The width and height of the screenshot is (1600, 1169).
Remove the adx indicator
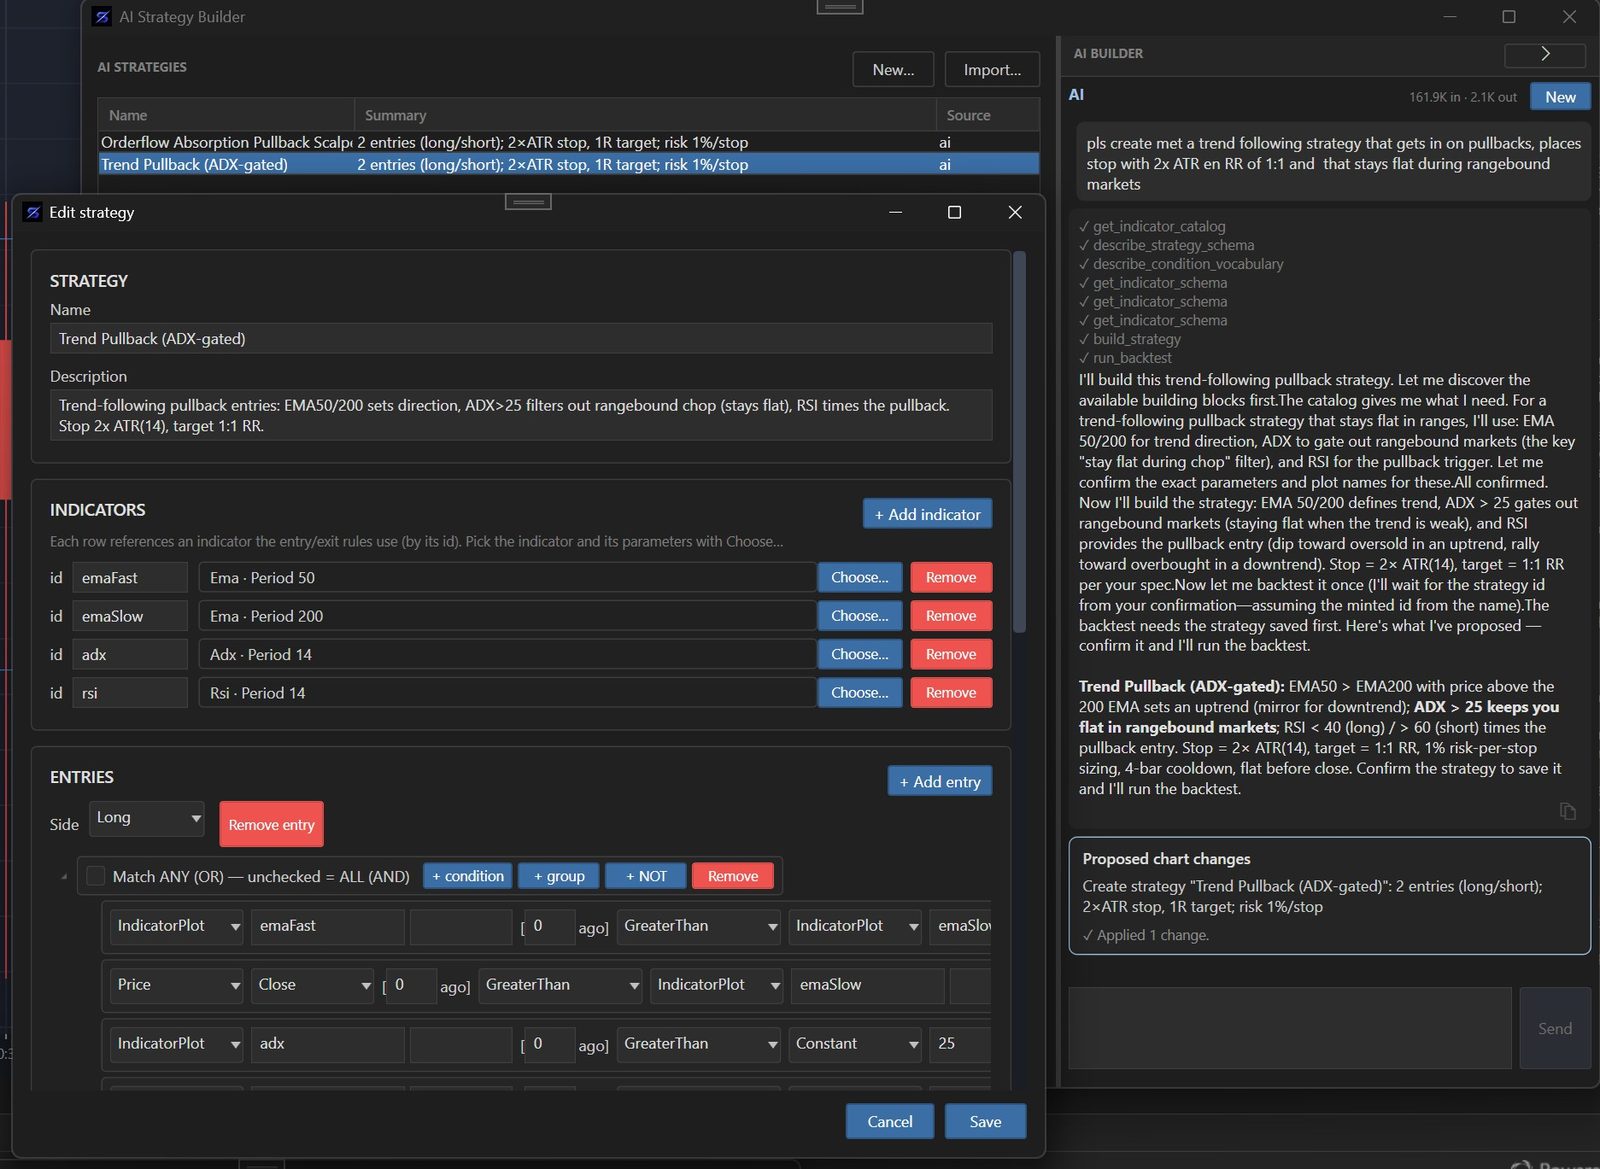pyautogui.click(x=951, y=654)
